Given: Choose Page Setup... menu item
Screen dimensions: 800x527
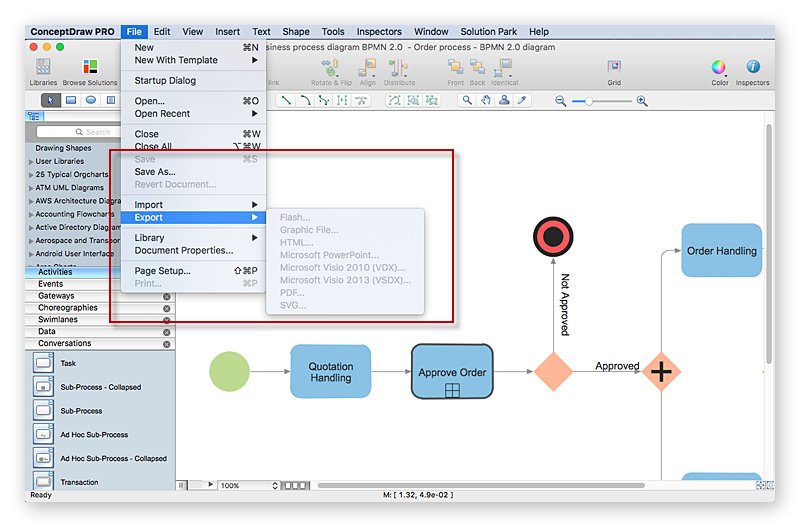Looking at the screenshot, I should [x=193, y=271].
